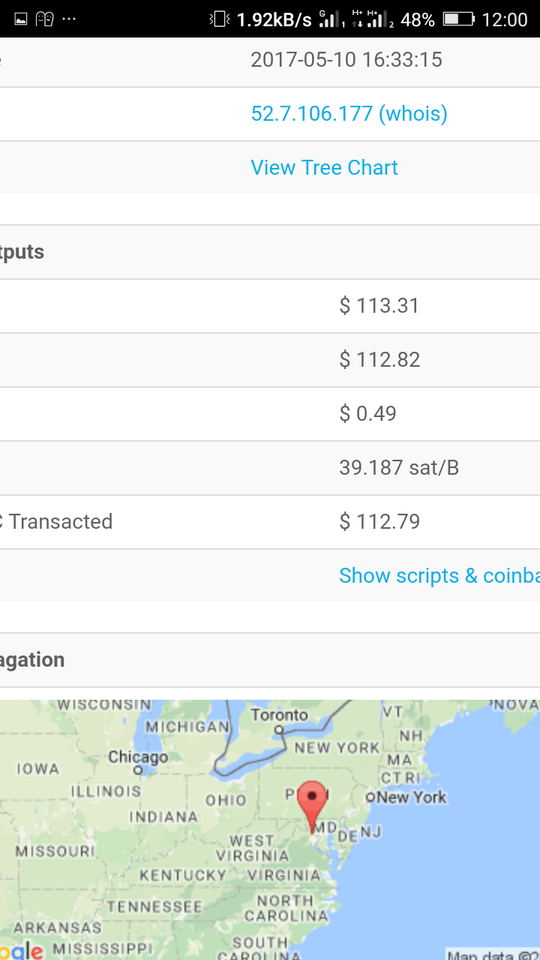Open the View Tree Chart link
Viewport: 540px width, 960px height.
tap(324, 167)
